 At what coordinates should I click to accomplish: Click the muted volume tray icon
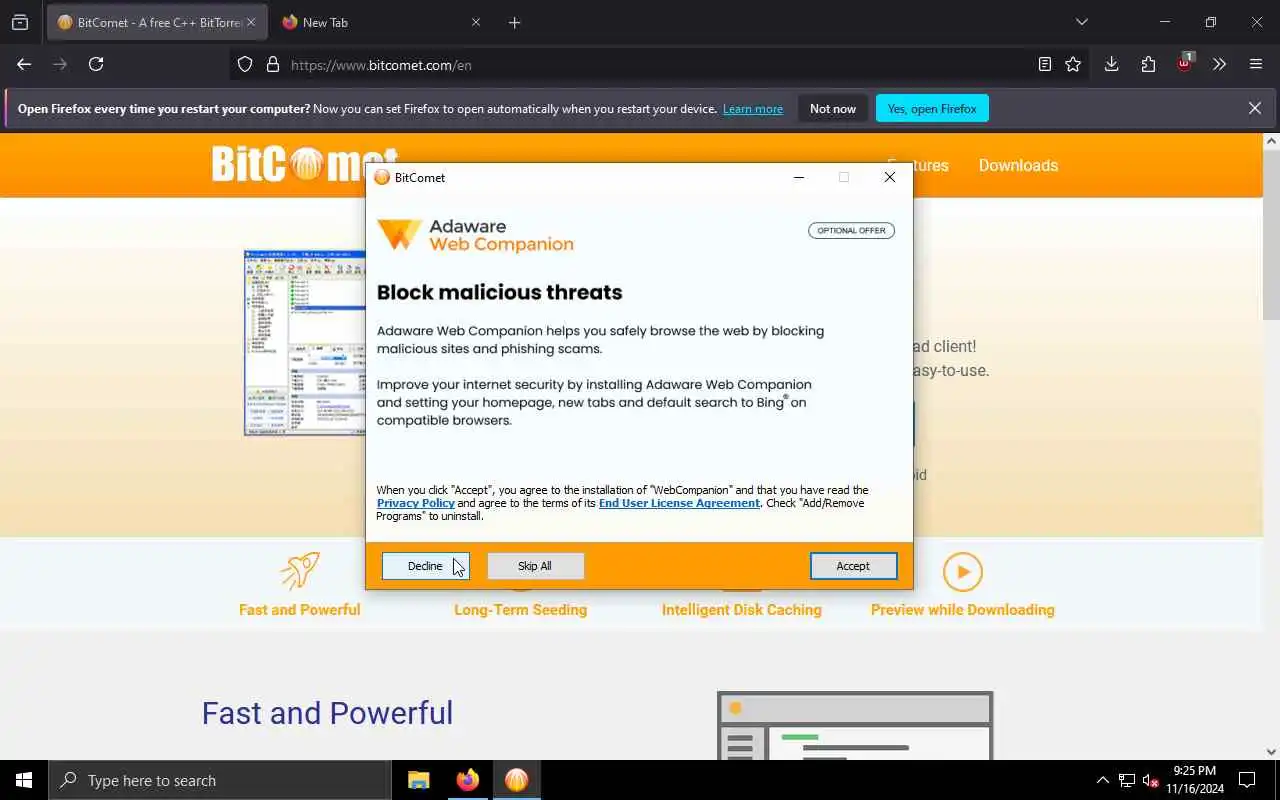(x=1150, y=780)
